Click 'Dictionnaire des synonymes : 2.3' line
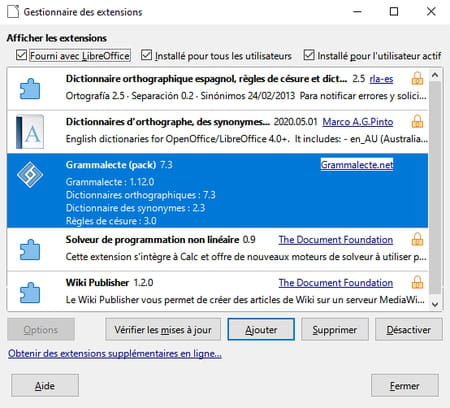This screenshot has height=408, width=450. click(x=135, y=208)
